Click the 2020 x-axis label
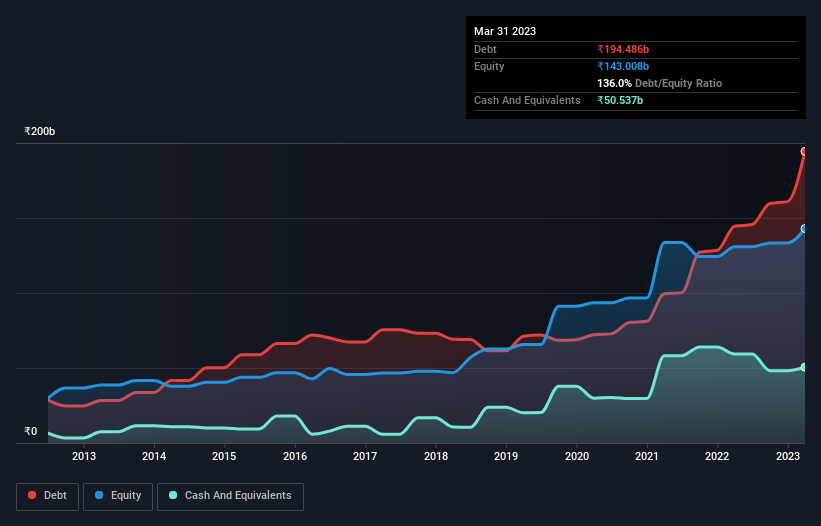 [576, 456]
